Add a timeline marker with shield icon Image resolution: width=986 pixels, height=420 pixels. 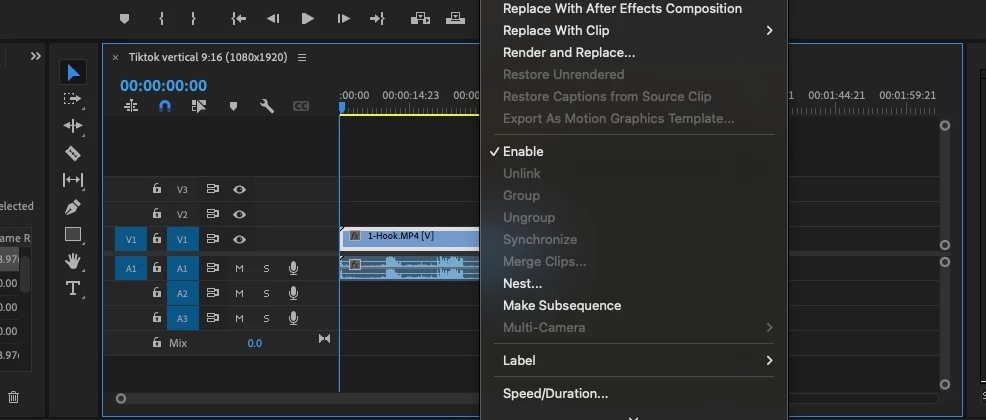233,106
